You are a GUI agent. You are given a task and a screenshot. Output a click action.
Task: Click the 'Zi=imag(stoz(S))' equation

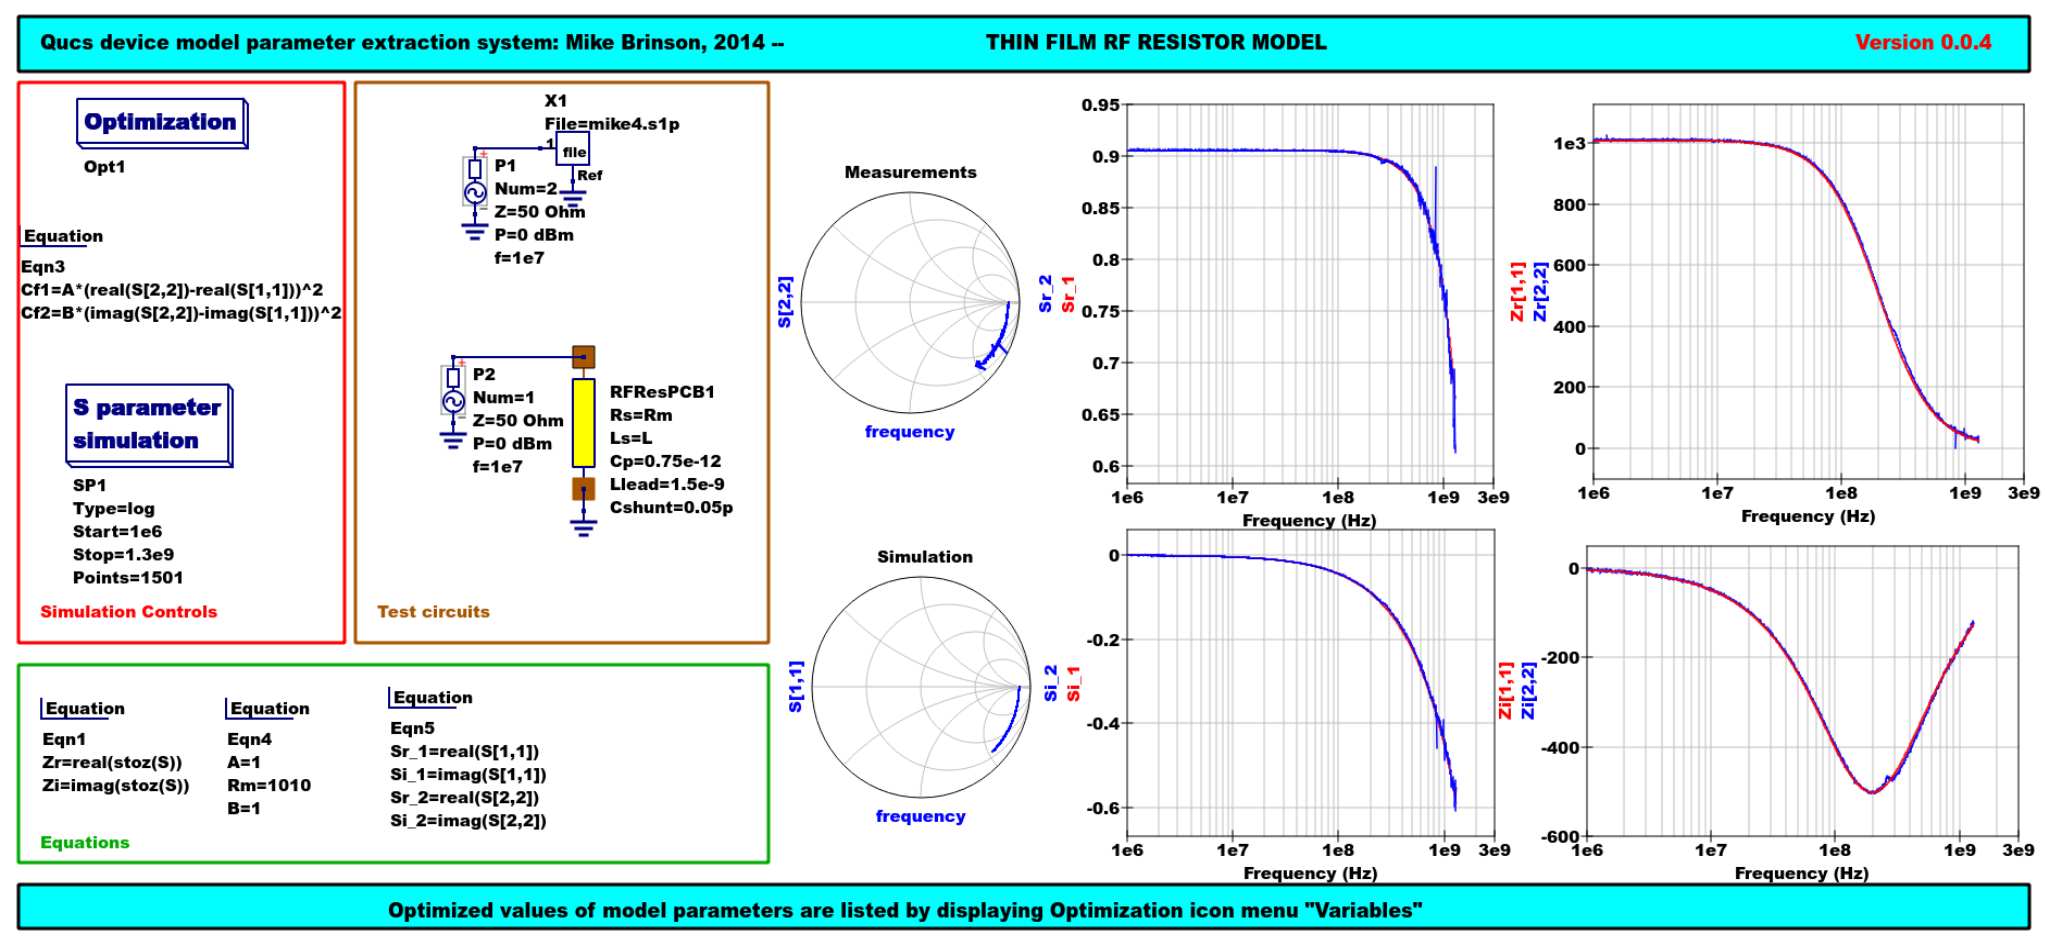[x=115, y=786]
